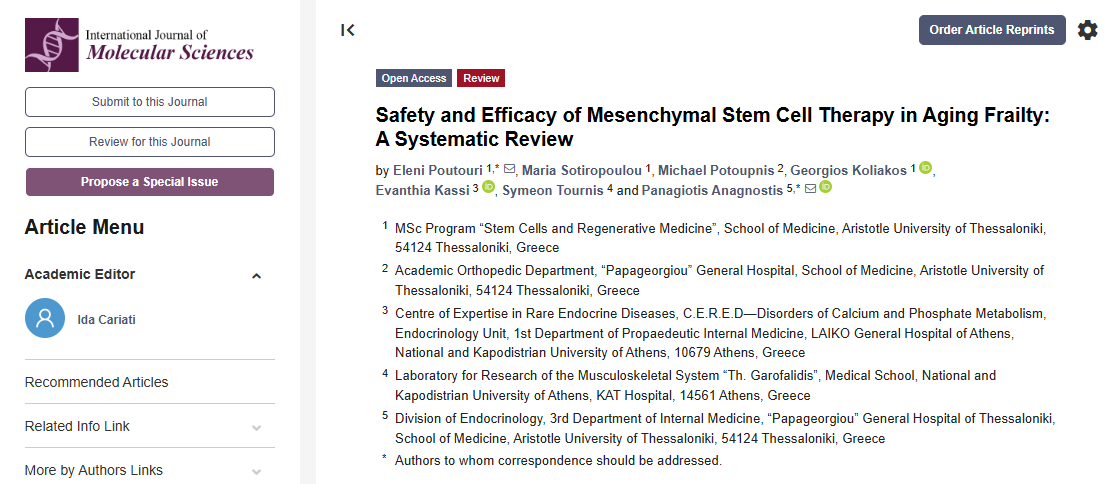
Task: Open author link Maria Sotiropoulou
Action: pyautogui.click(x=582, y=171)
